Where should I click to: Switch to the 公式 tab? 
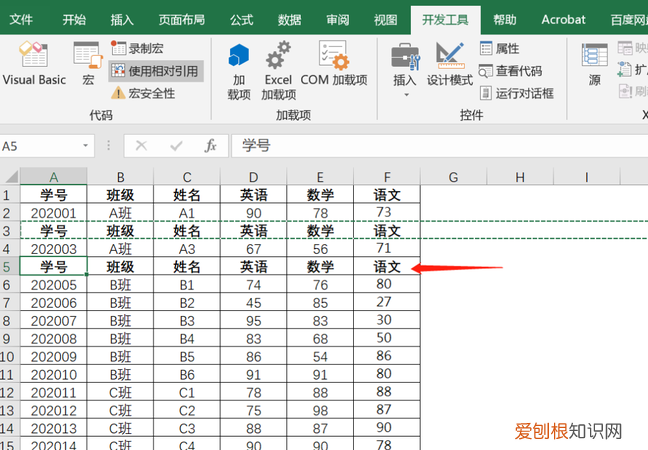[242, 19]
